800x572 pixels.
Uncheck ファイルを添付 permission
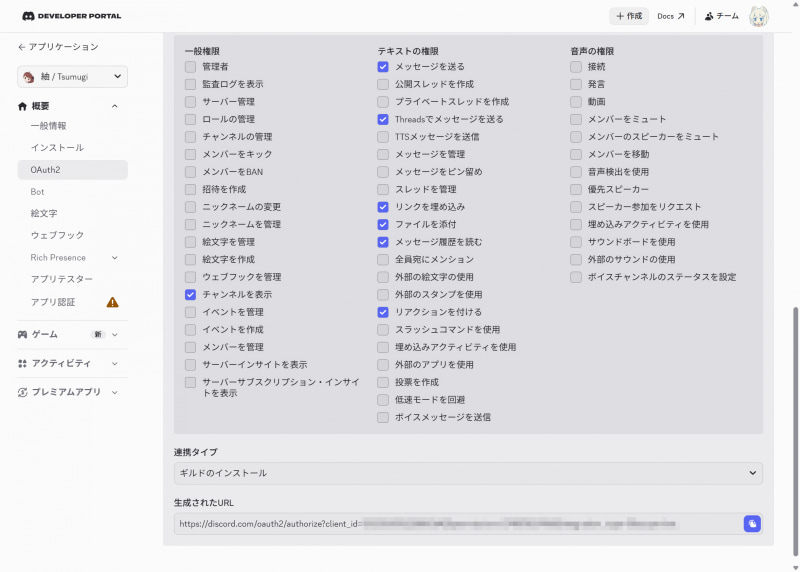(383, 224)
